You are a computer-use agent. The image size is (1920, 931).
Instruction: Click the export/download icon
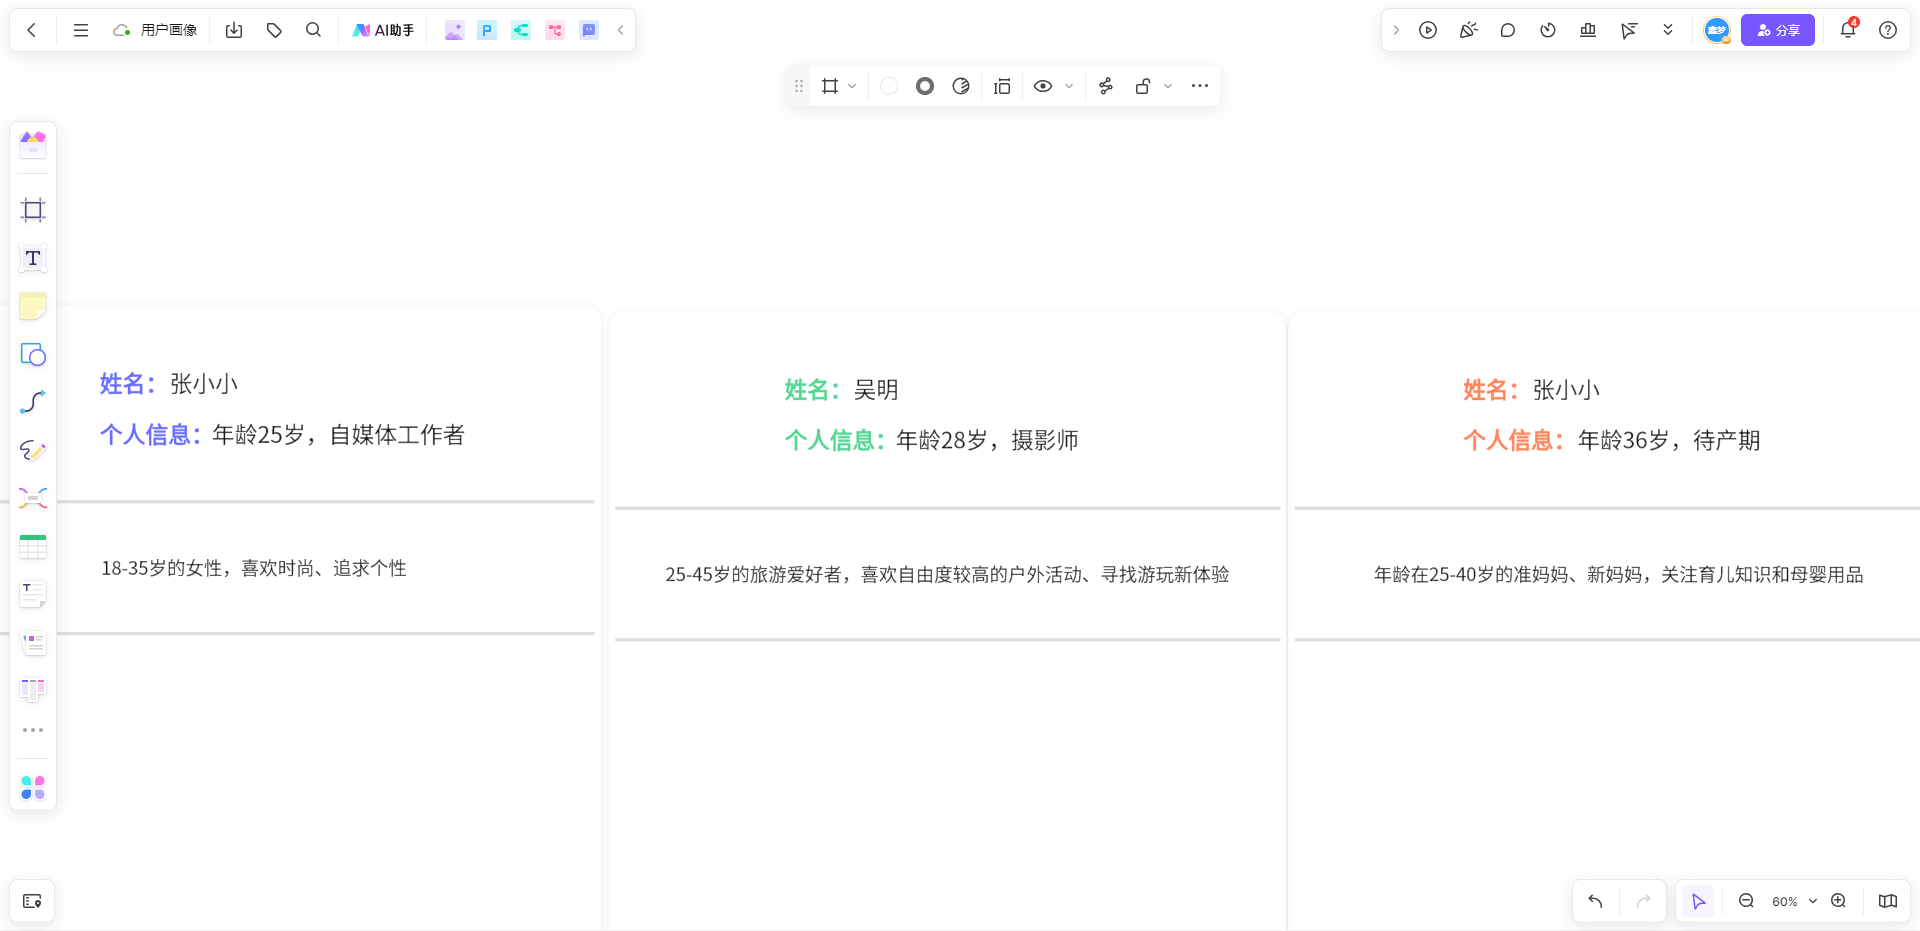click(x=234, y=30)
